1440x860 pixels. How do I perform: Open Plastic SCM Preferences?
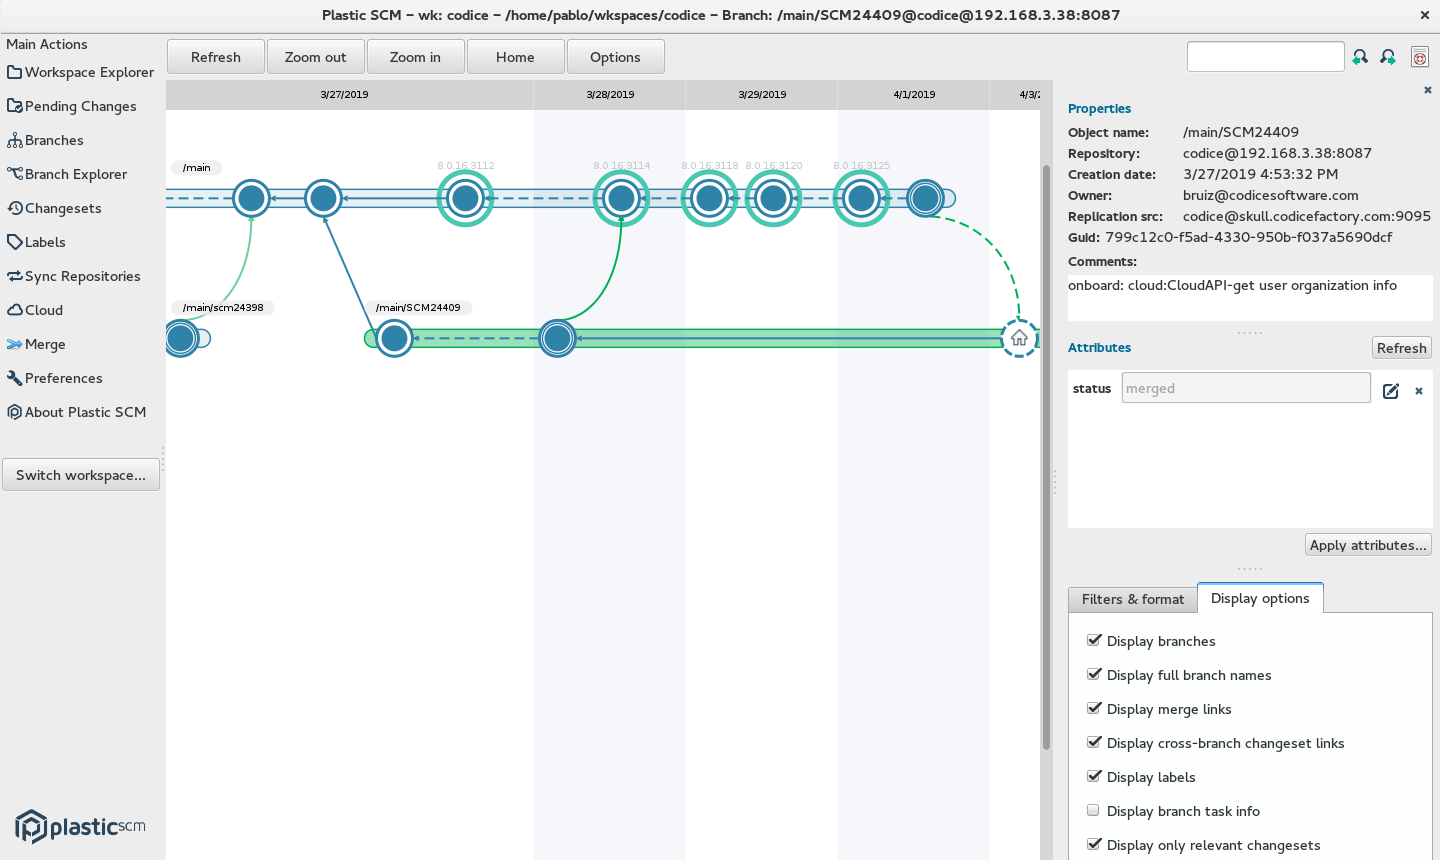tap(62, 378)
